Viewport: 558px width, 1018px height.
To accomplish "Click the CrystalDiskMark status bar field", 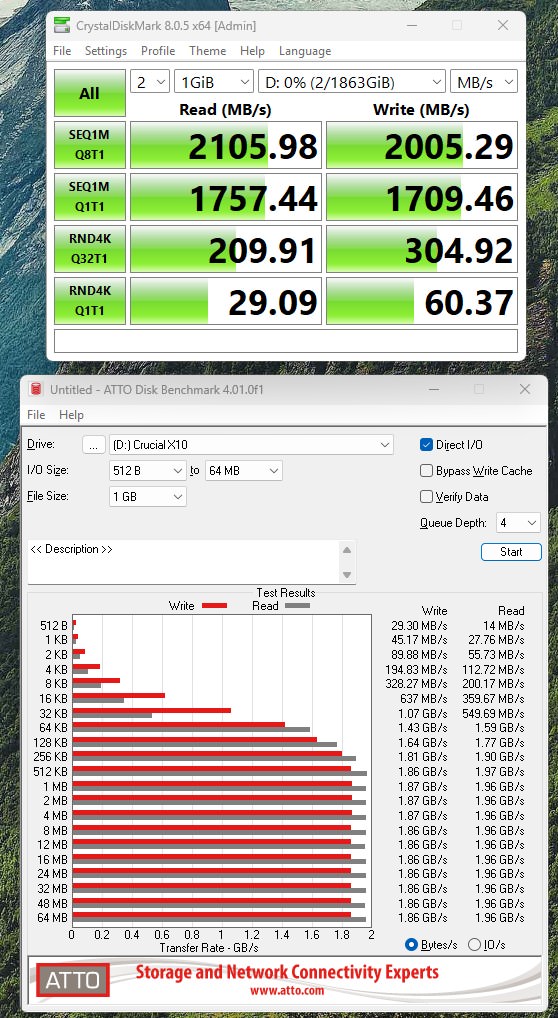I will pyautogui.click(x=286, y=341).
